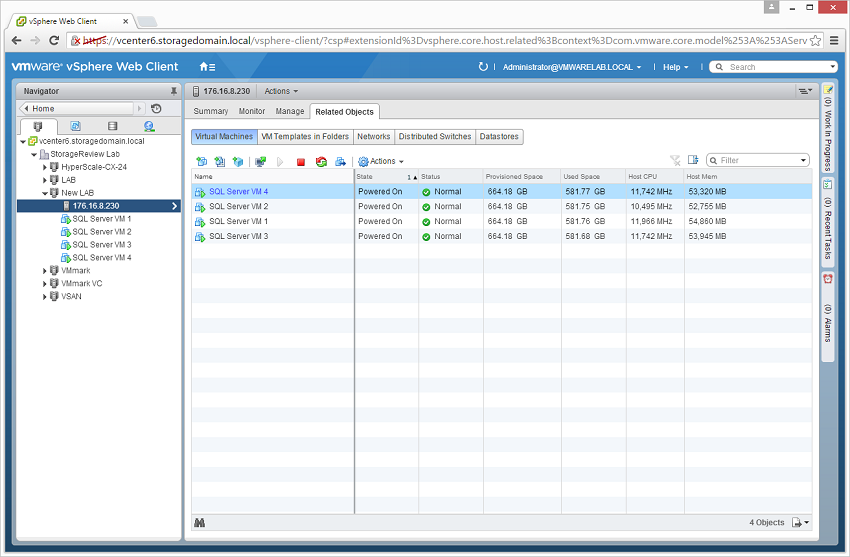Image resolution: width=850 pixels, height=557 pixels.
Task: Reload the browser page
Action: 54,40
